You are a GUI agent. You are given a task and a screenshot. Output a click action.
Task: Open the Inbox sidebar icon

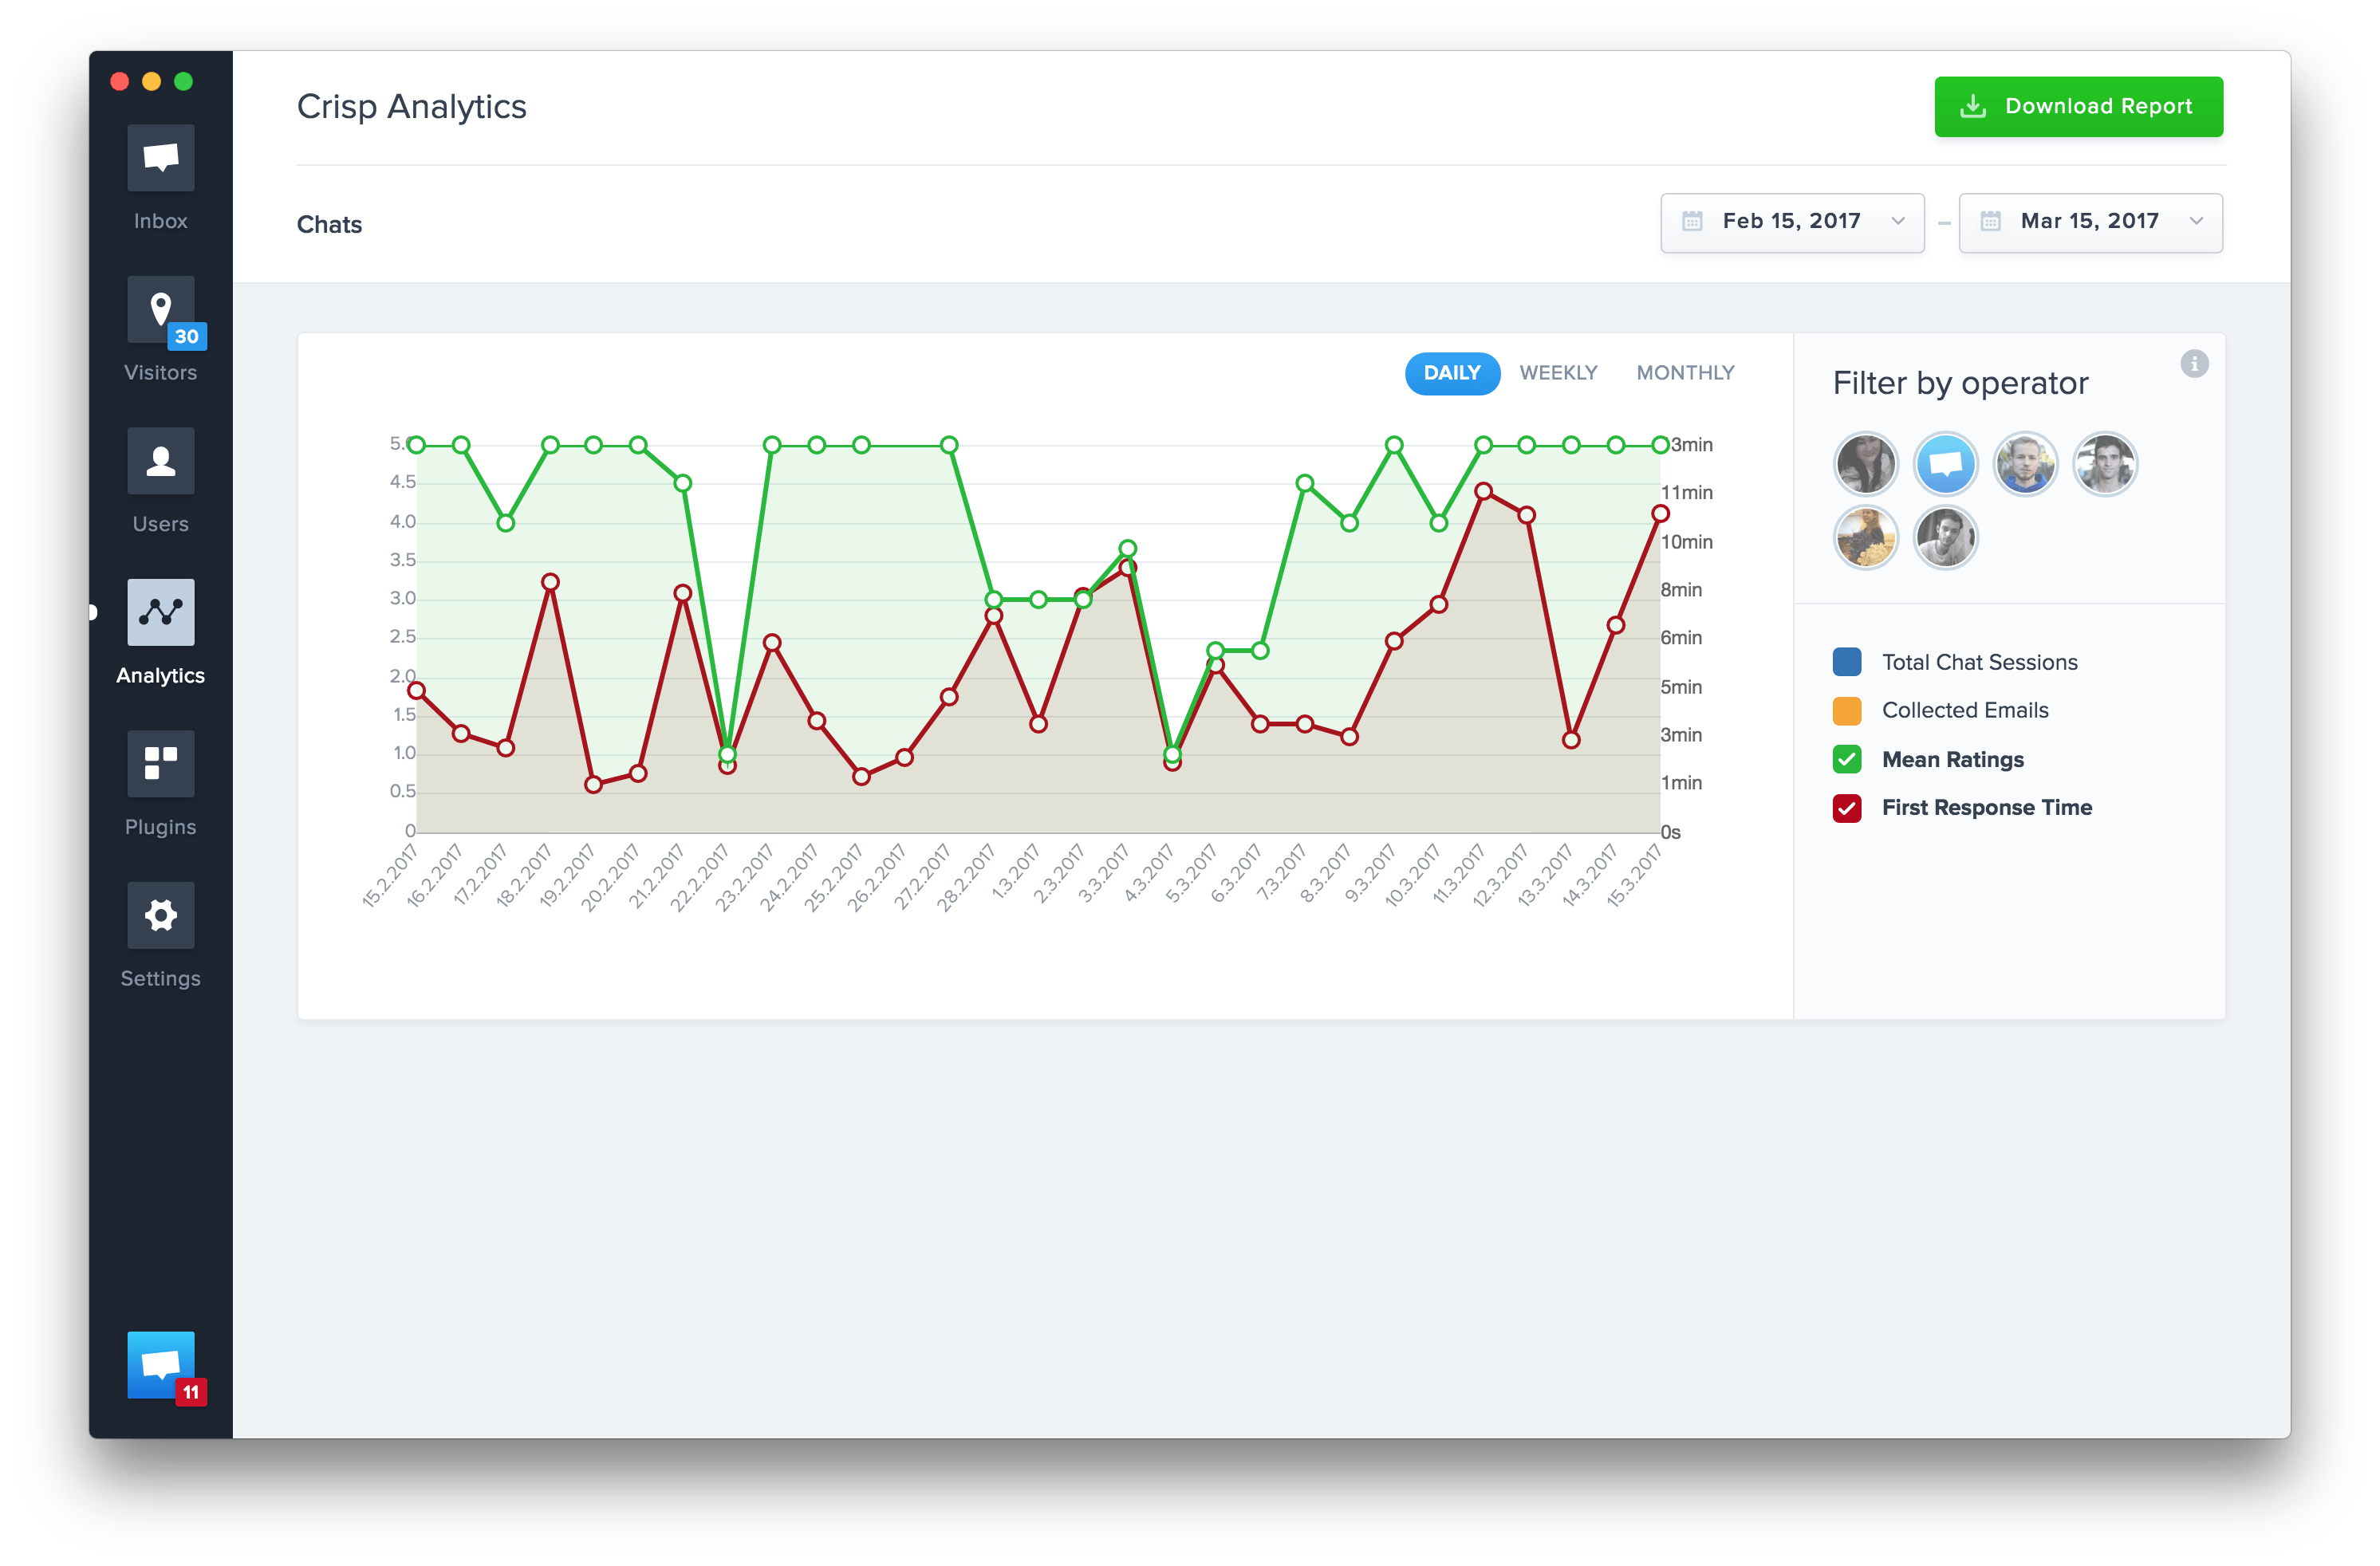tap(160, 158)
